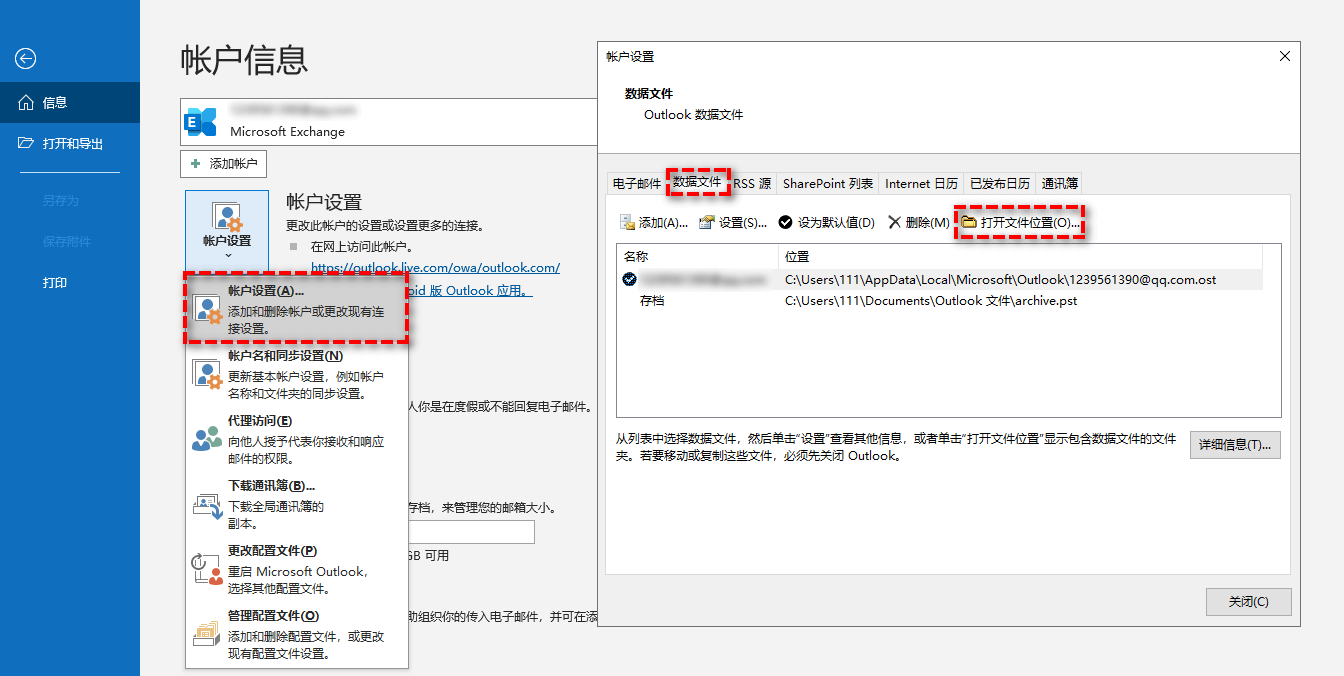Click the default checkmark icon on the first data file
Screen dimensions: 1344x676
tap(629, 279)
